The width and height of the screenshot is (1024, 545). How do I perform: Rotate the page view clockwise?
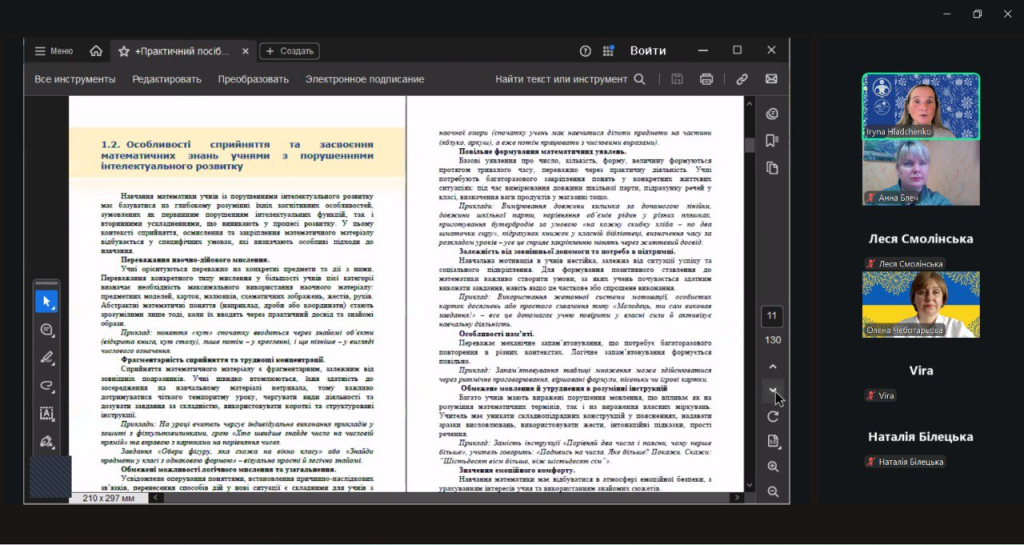pyautogui.click(x=773, y=416)
